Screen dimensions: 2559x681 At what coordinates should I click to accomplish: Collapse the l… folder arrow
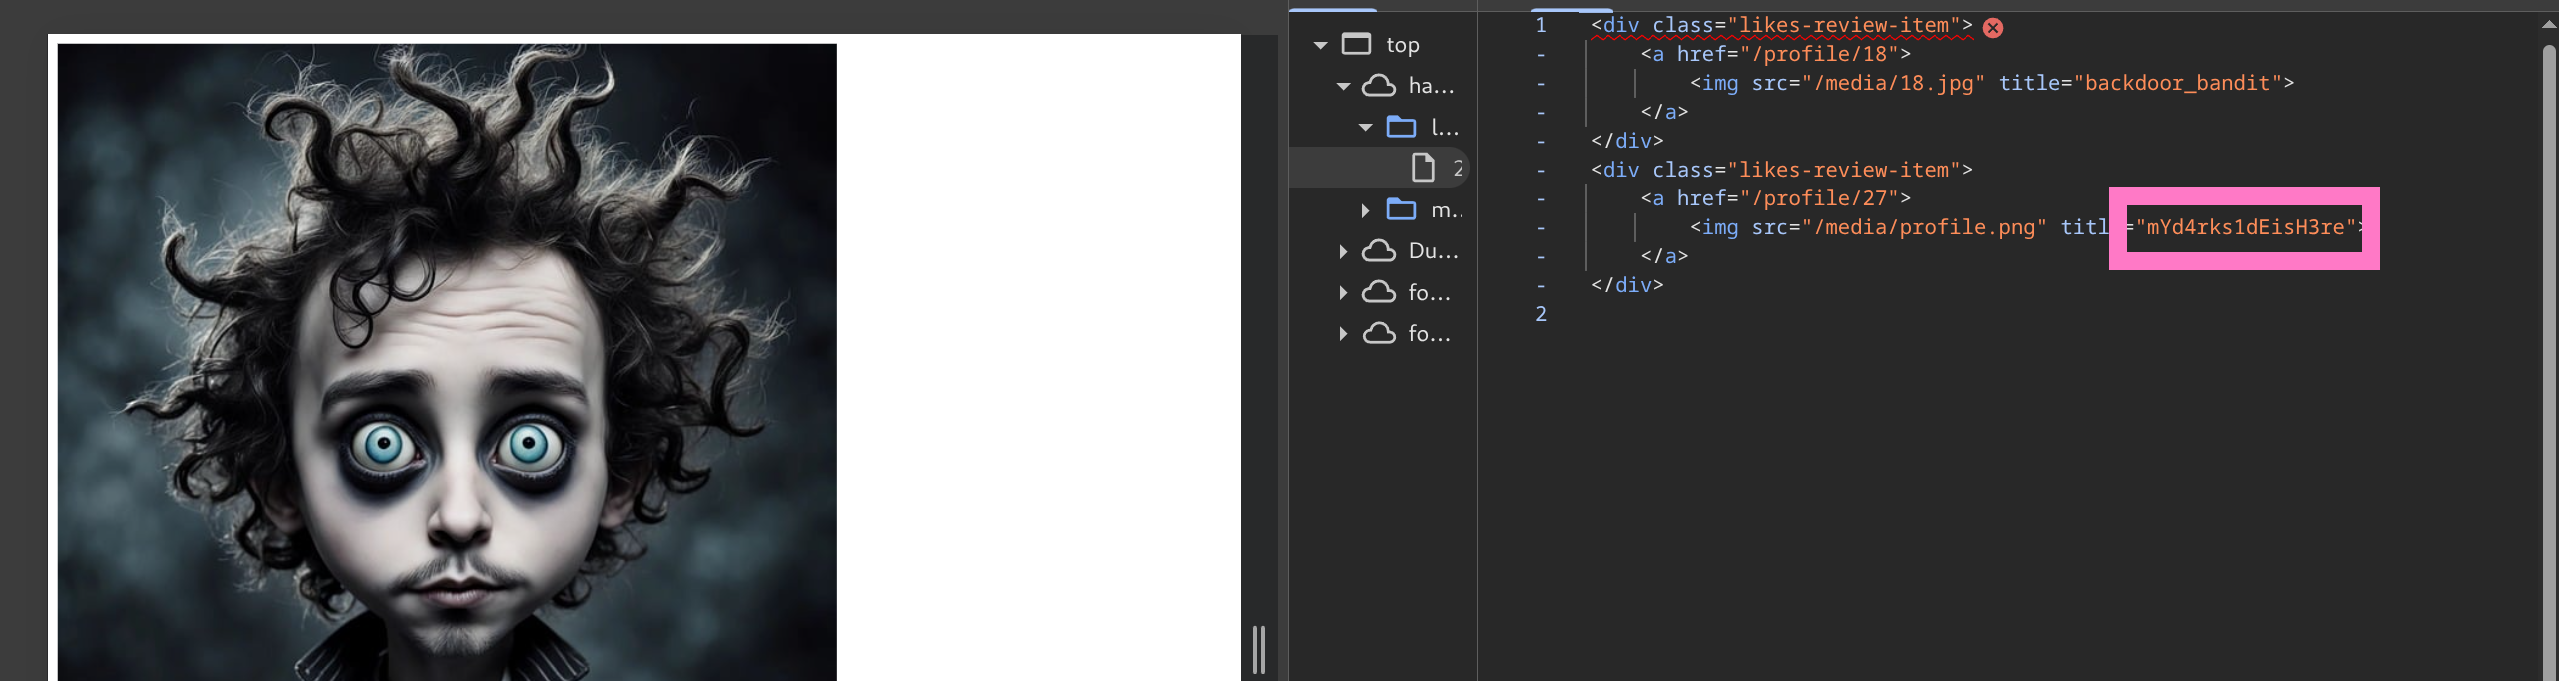1365,128
